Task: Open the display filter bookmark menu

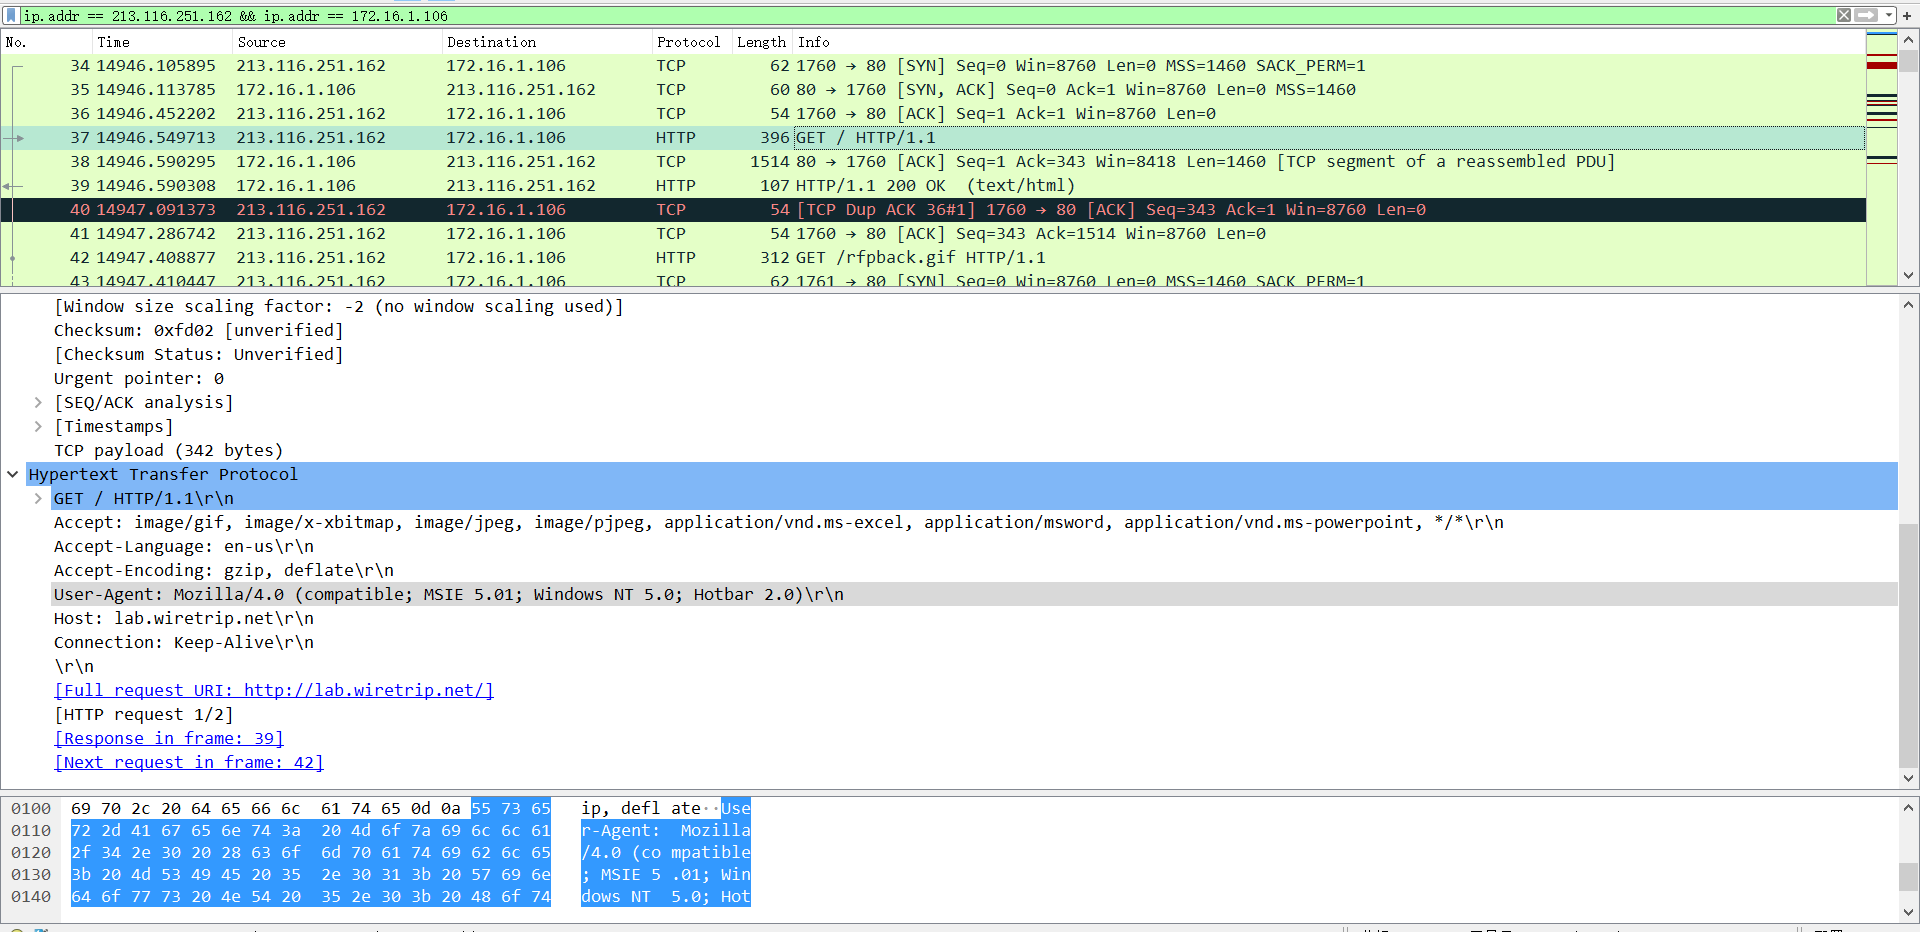Action: click(x=12, y=16)
